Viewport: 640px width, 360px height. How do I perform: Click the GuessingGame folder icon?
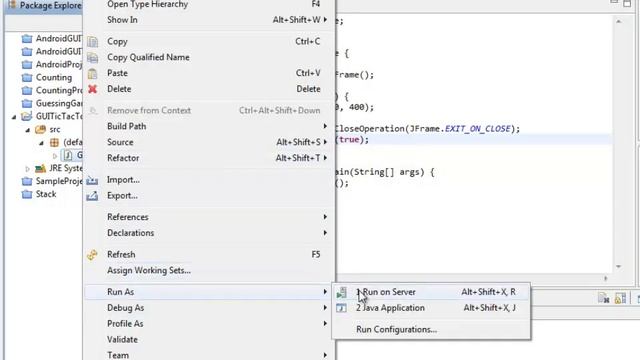(x=27, y=103)
